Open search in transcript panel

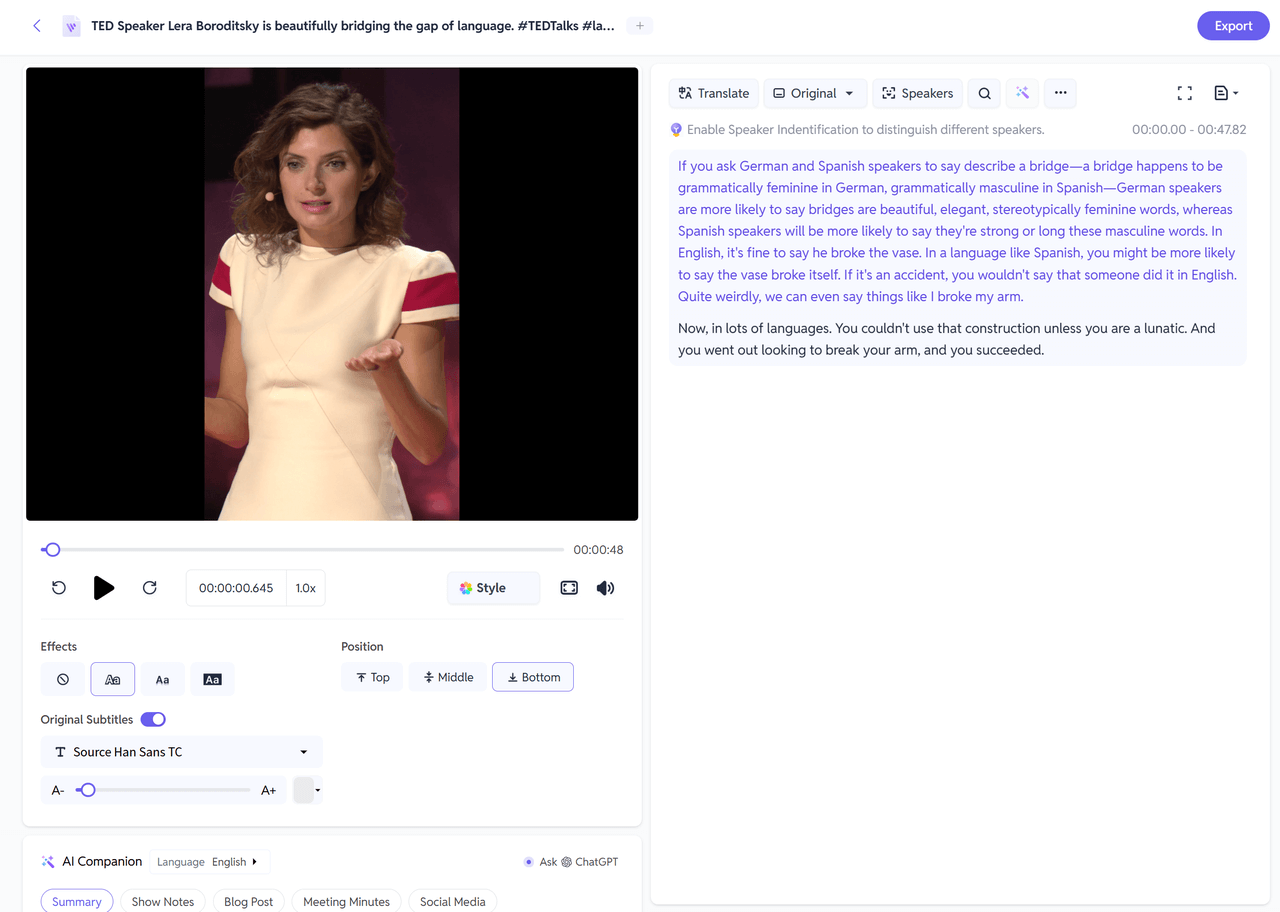[x=984, y=93]
